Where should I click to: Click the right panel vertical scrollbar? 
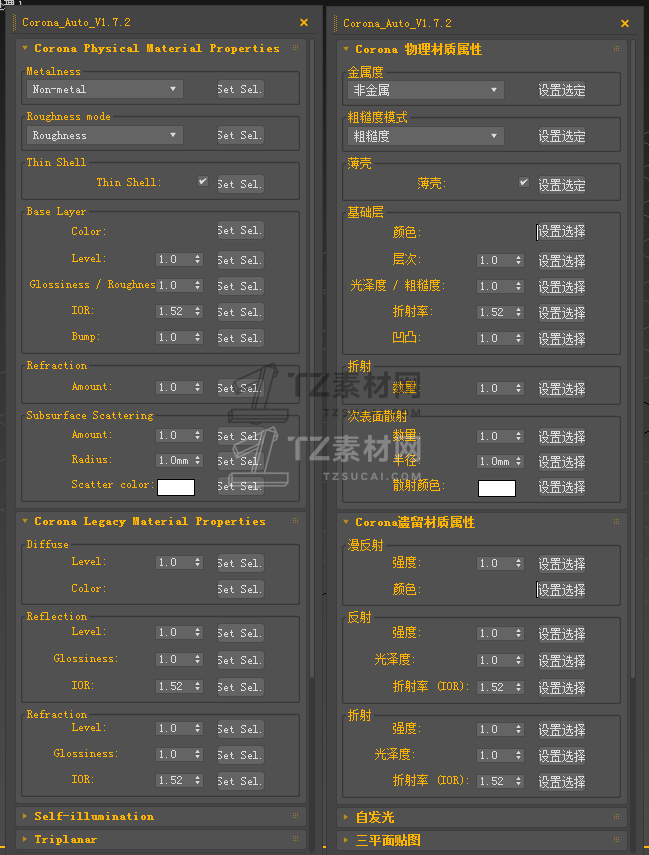click(633, 358)
